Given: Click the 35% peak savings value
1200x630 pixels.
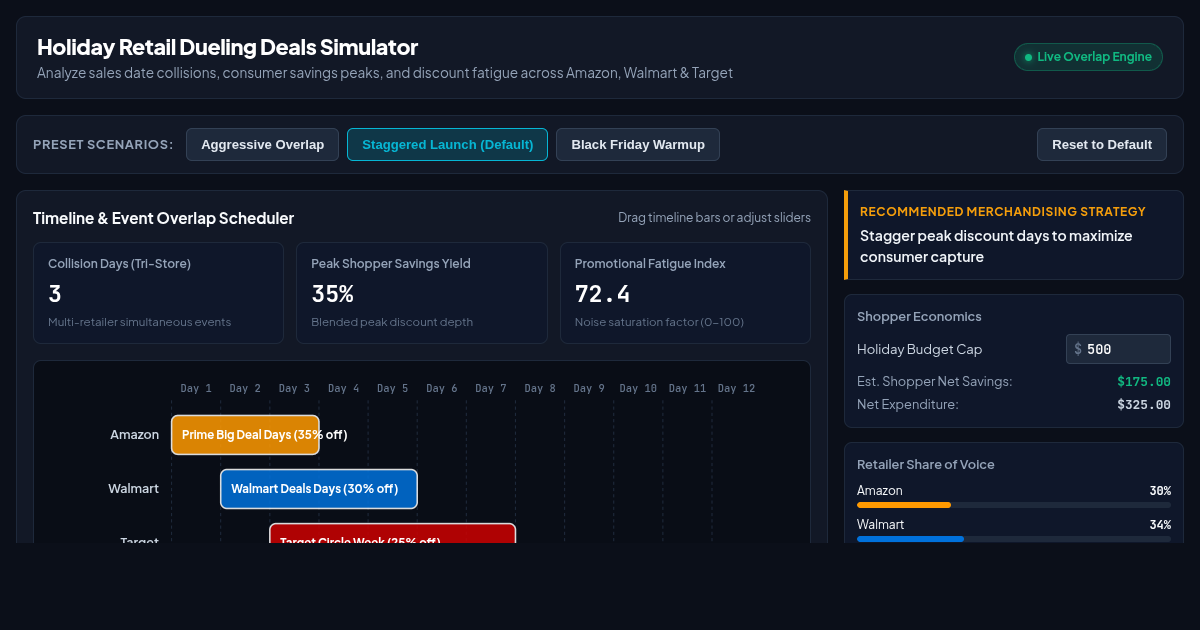Looking at the screenshot, I should 332,294.
